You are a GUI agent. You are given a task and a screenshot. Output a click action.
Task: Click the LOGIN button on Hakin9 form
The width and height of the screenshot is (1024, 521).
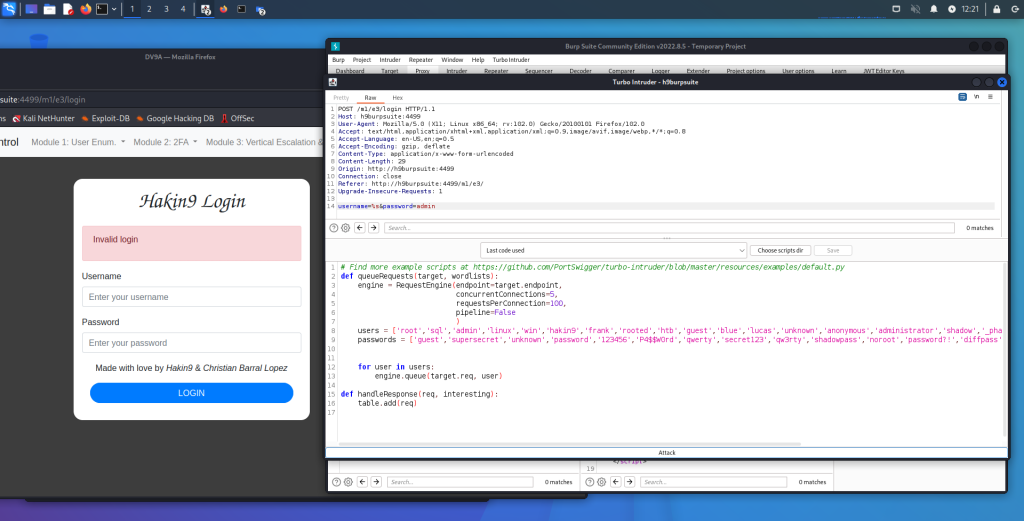[191, 393]
